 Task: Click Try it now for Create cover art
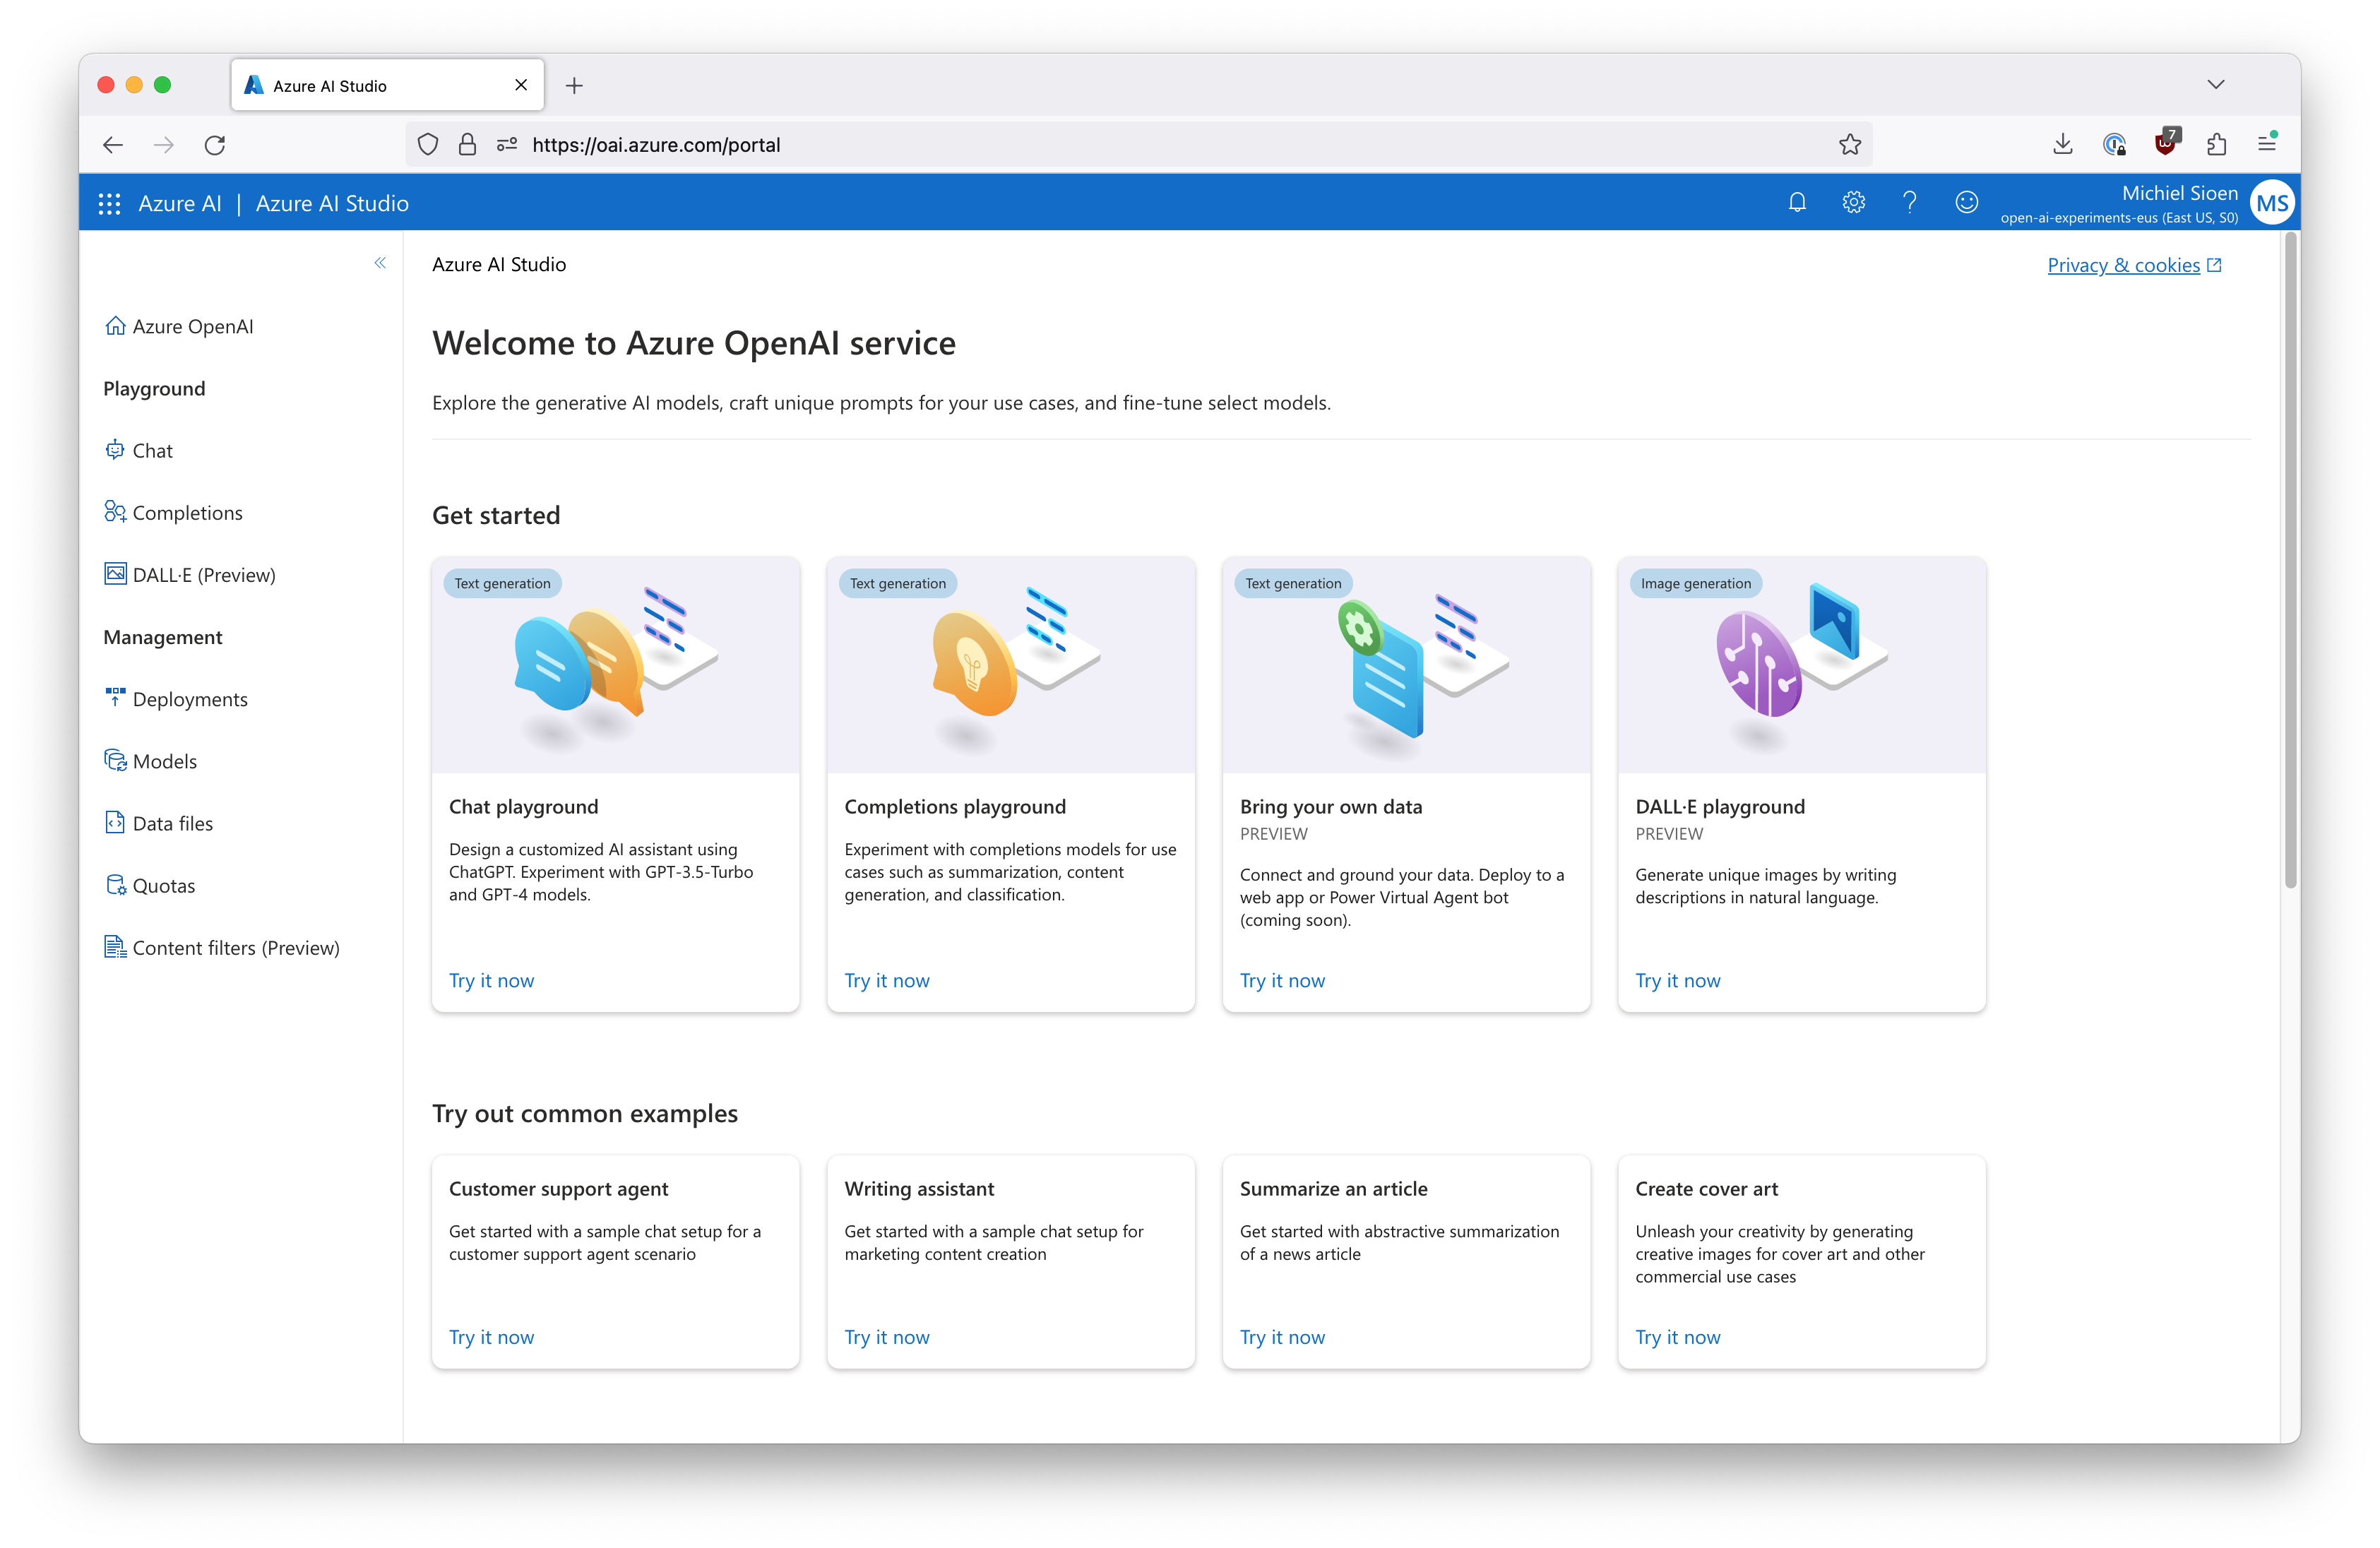pos(1677,1336)
